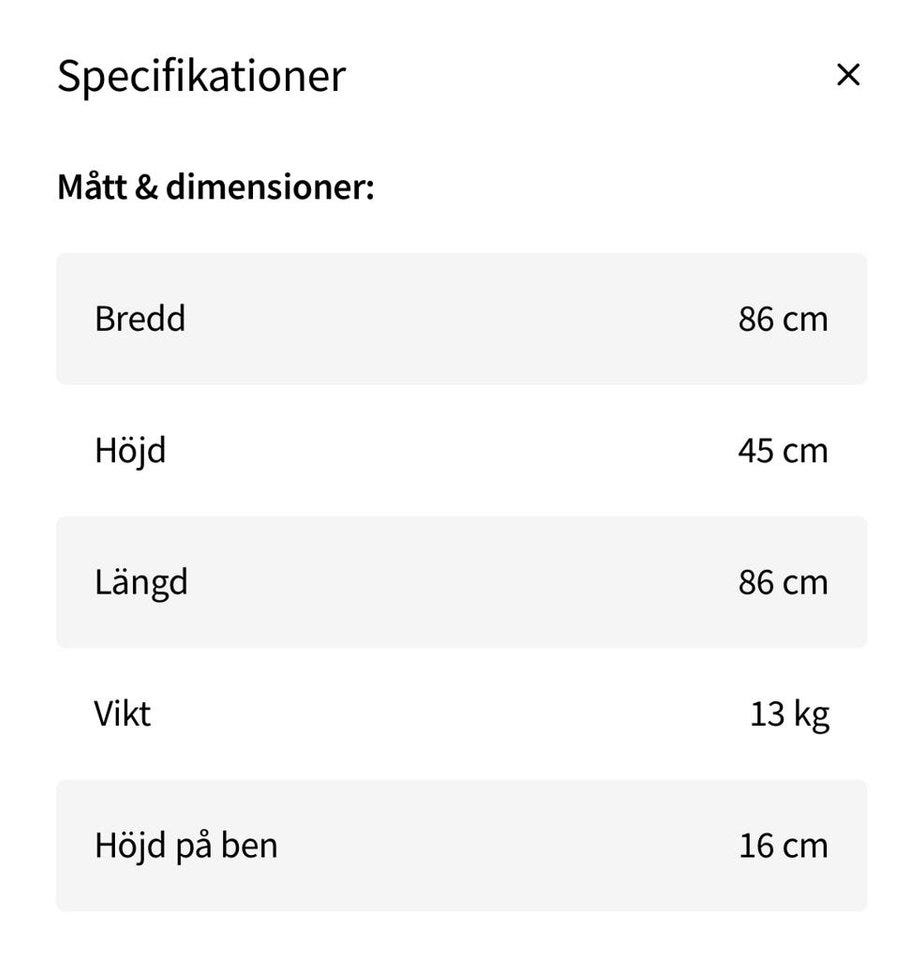Click the middle of the white Vikt row
The height and width of the screenshot is (960, 924).
coord(462,714)
